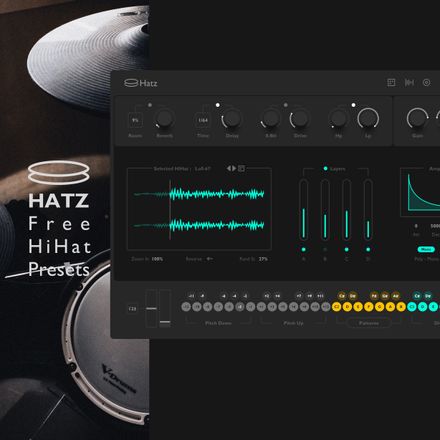Click the 8-Bit knob
This screenshot has height=440, width=440.
(271, 118)
